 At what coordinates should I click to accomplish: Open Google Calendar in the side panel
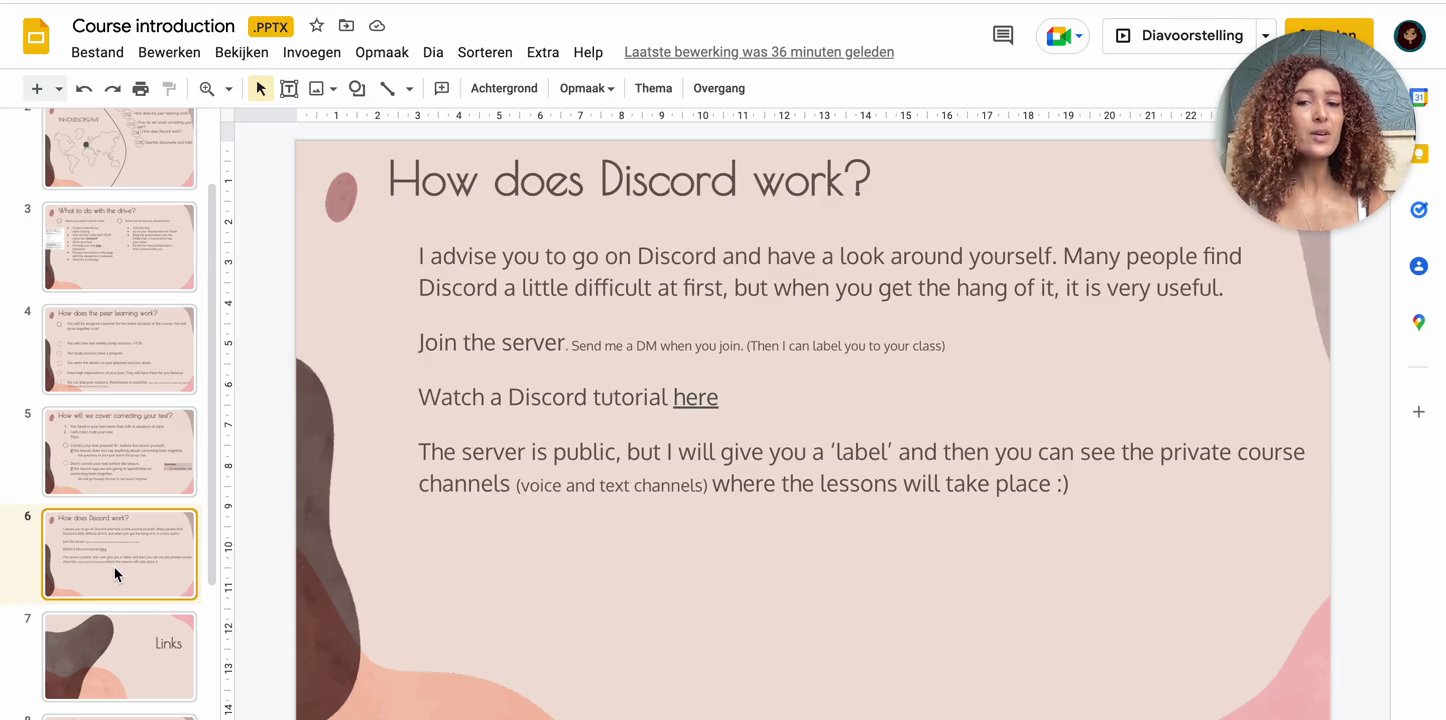pos(1419,97)
